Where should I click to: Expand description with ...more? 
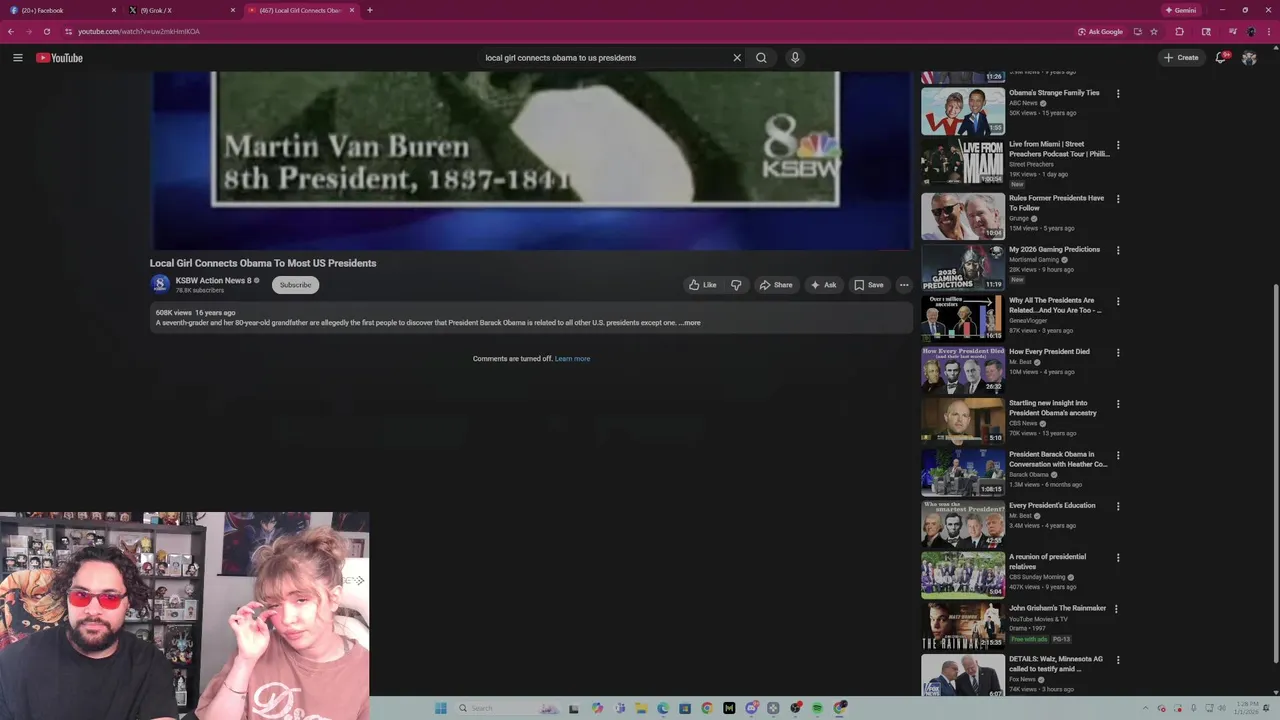(x=689, y=323)
